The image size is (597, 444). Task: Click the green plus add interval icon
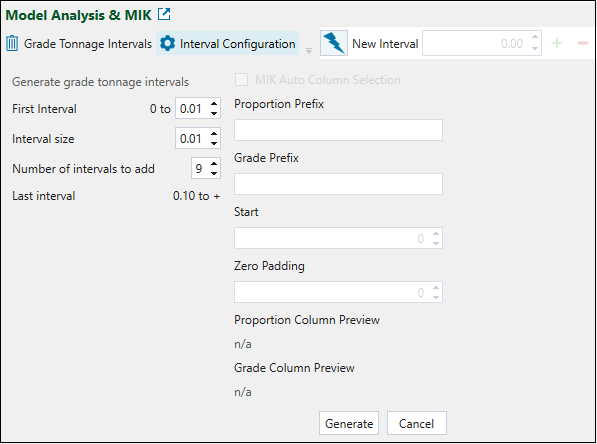[x=557, y=43]
